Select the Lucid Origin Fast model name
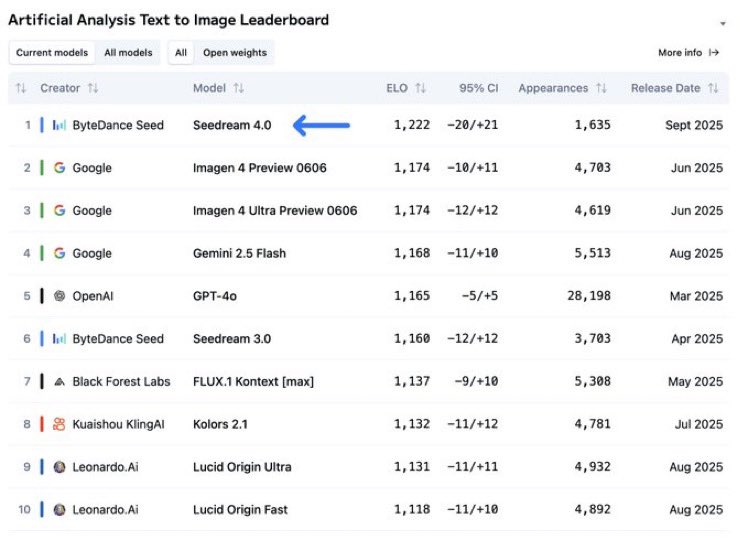This screenshot has width=748, height=540. (240, 509)
